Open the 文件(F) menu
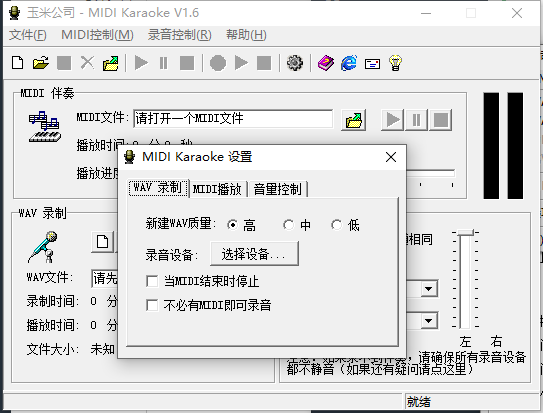 tap(27, 35)
